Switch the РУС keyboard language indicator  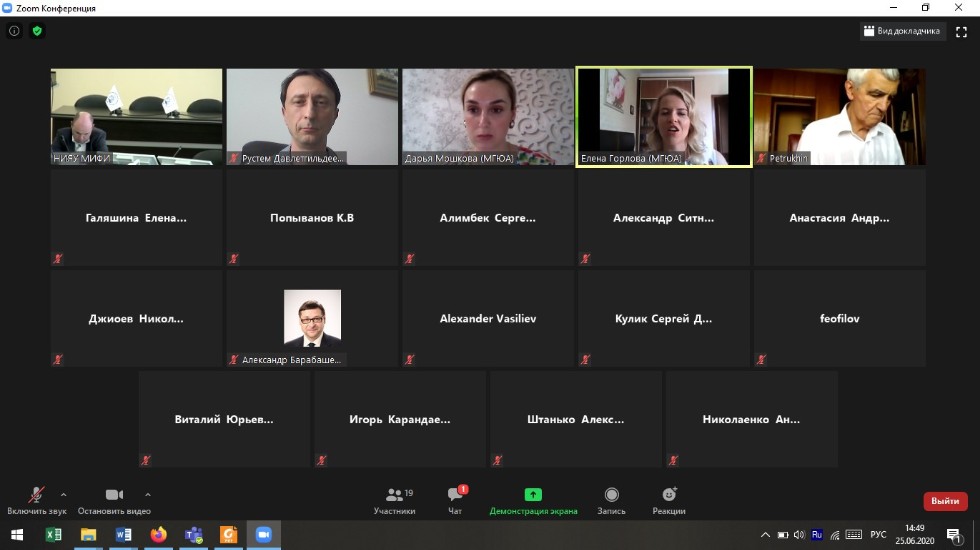tap(878, 535)
